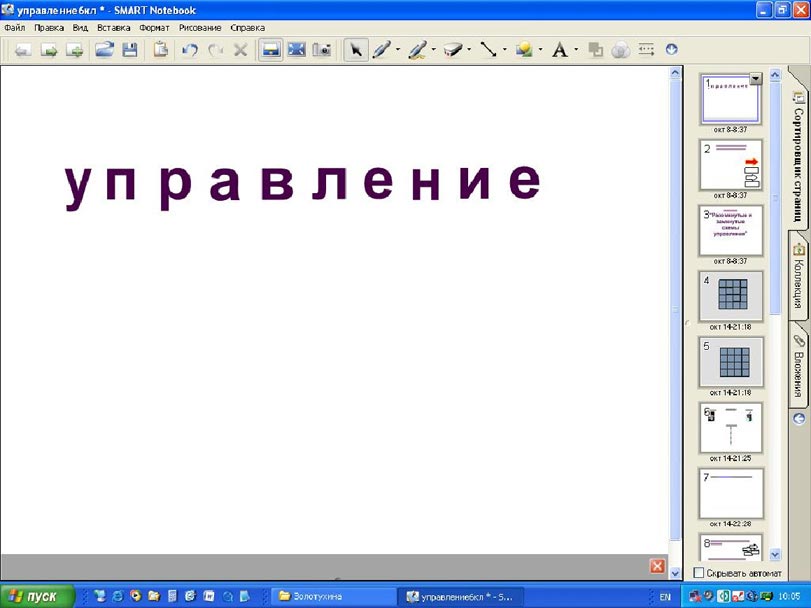Open the Line tool dropdown arrow
811x608 pixels.
504,49
